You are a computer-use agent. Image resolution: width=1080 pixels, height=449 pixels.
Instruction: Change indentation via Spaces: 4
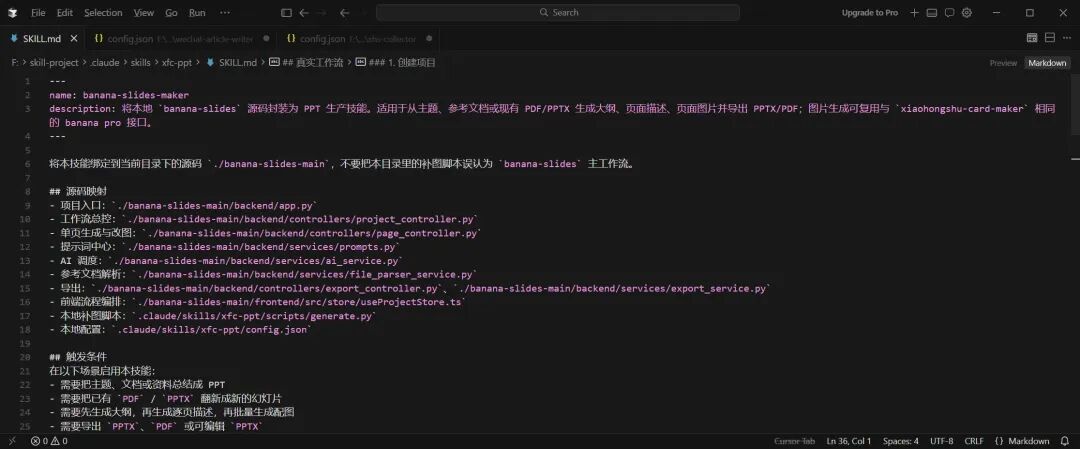point(901,441)
